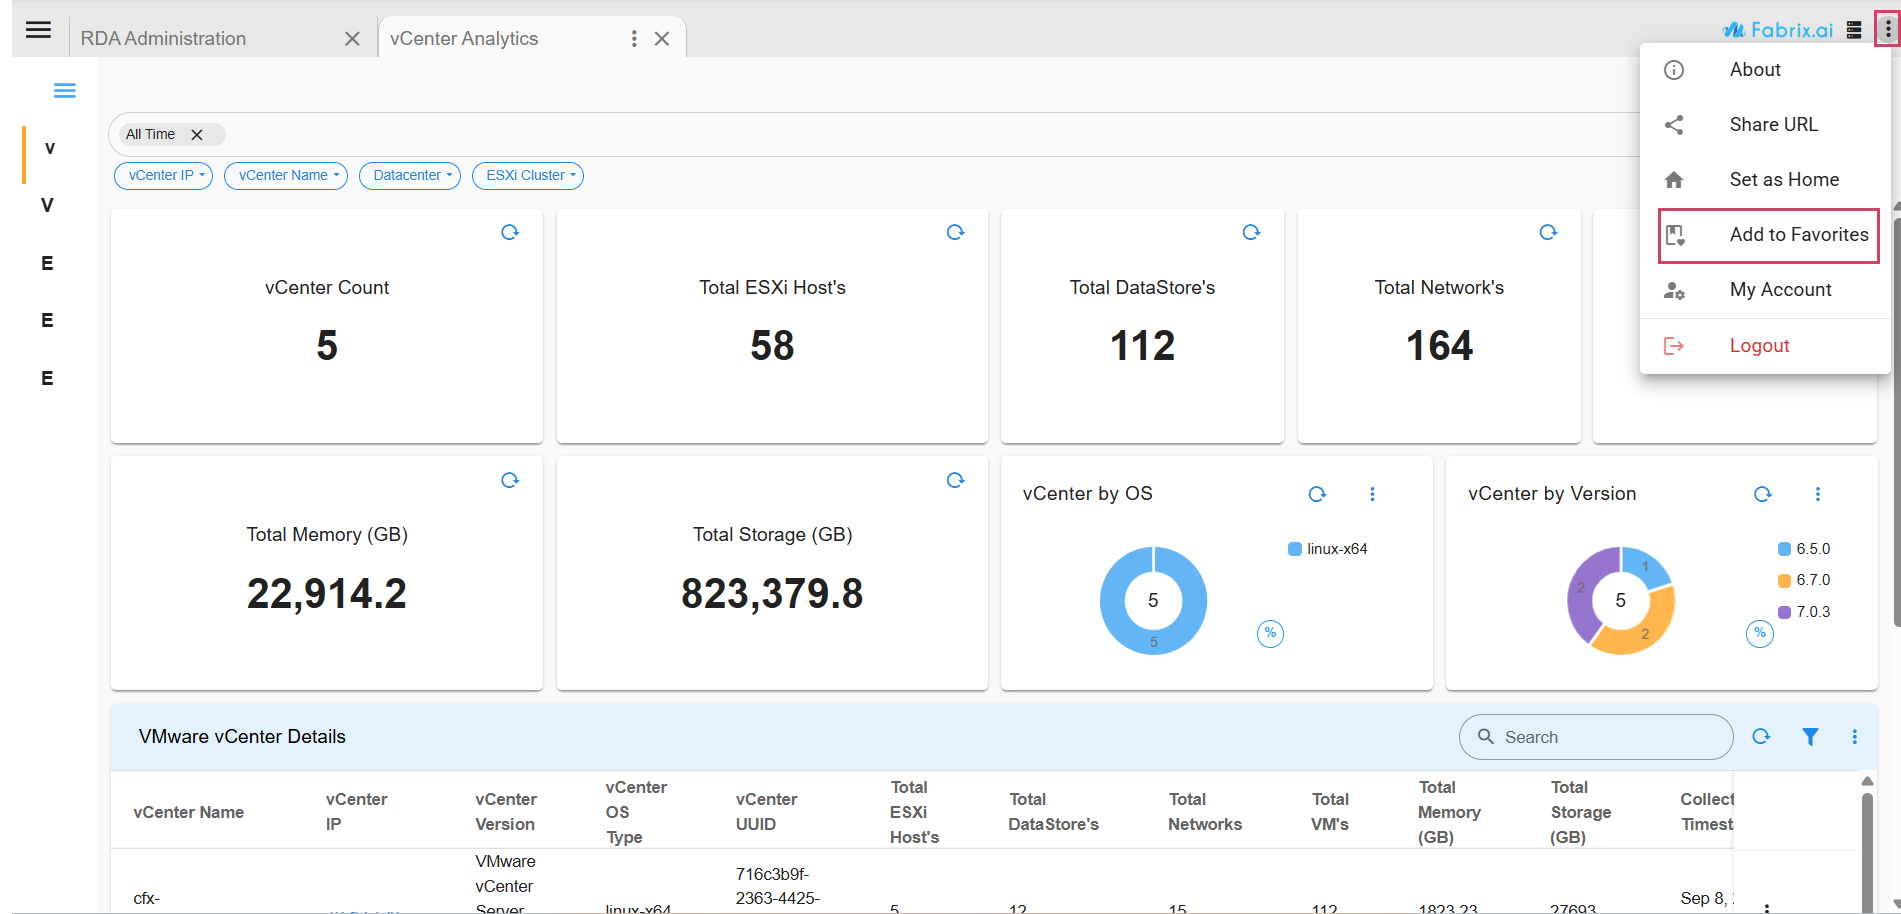Open the ESXi Cluster filter dropdown
This screenshot has width=1901, height=914.
(x=528, y=176)
